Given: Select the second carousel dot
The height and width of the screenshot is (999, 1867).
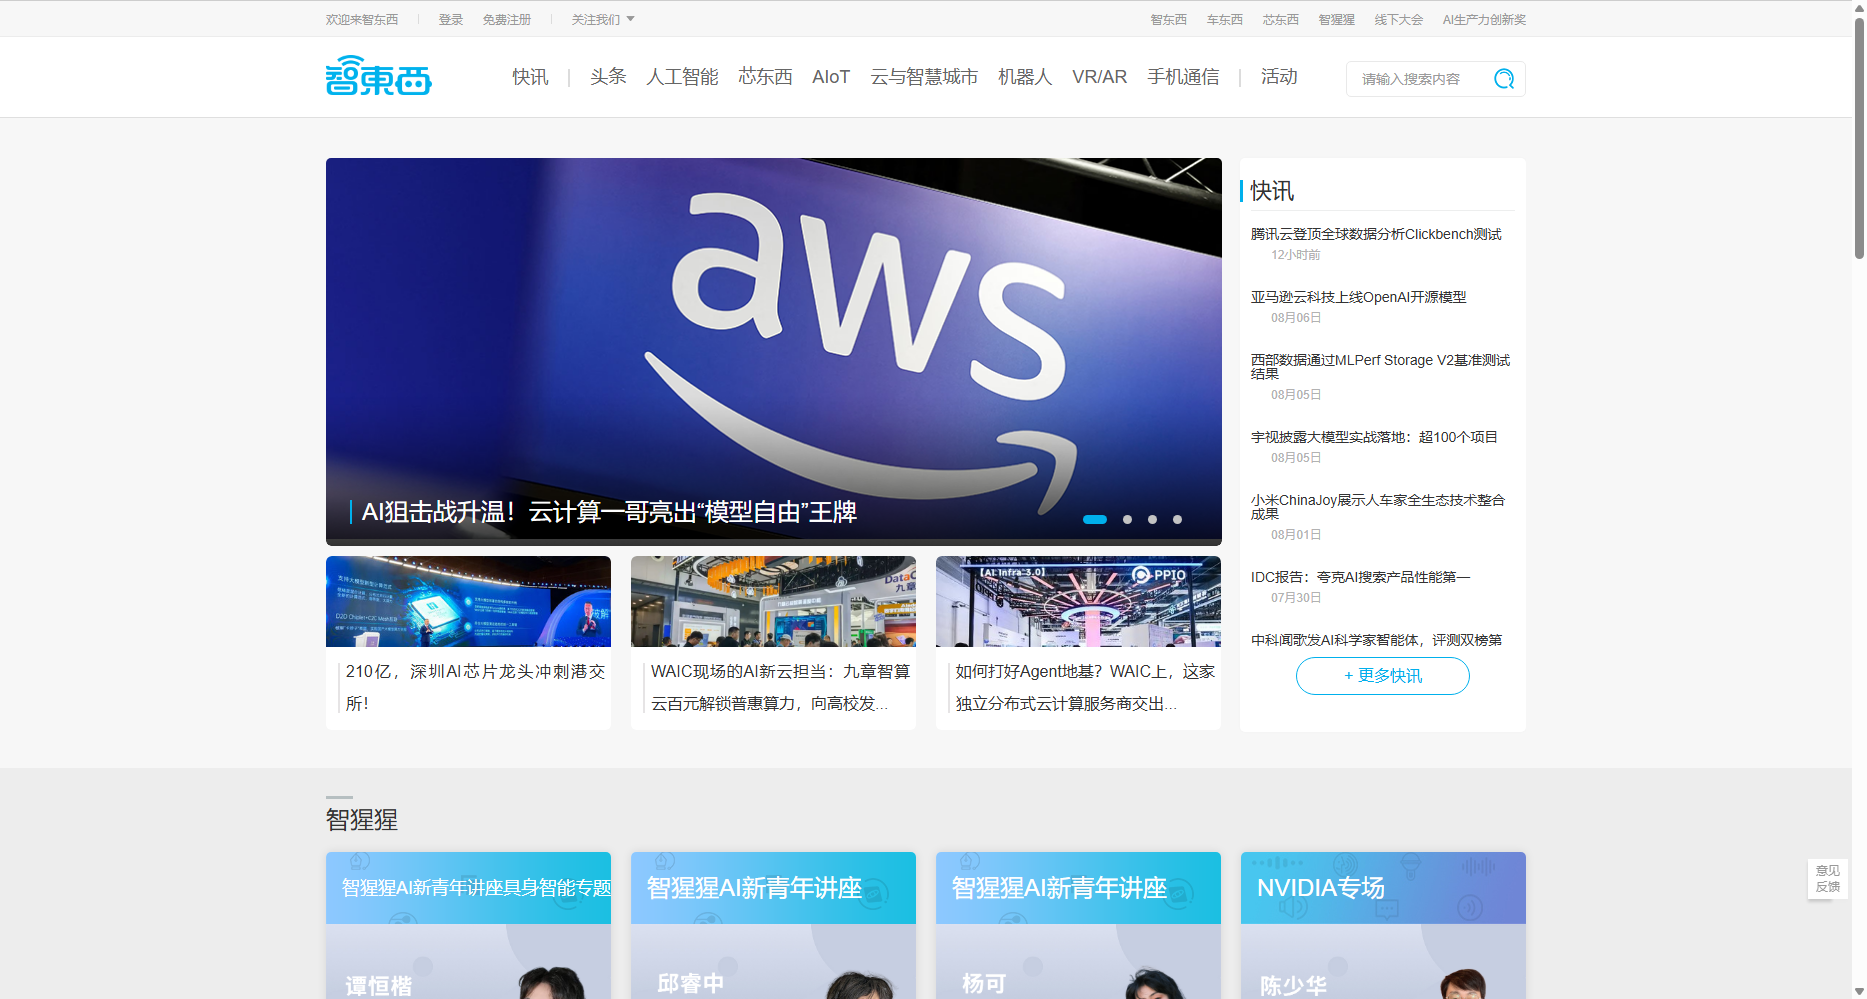Looking at the screenshot, I should click(1127, 519).
